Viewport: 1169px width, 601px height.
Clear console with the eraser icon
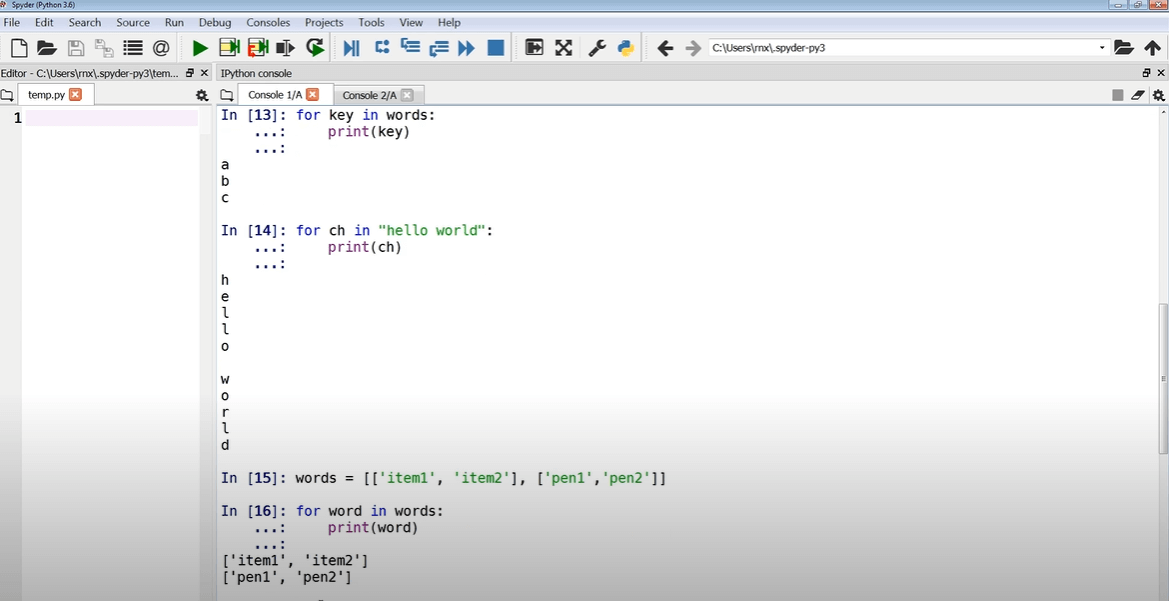pos(1137,95)
